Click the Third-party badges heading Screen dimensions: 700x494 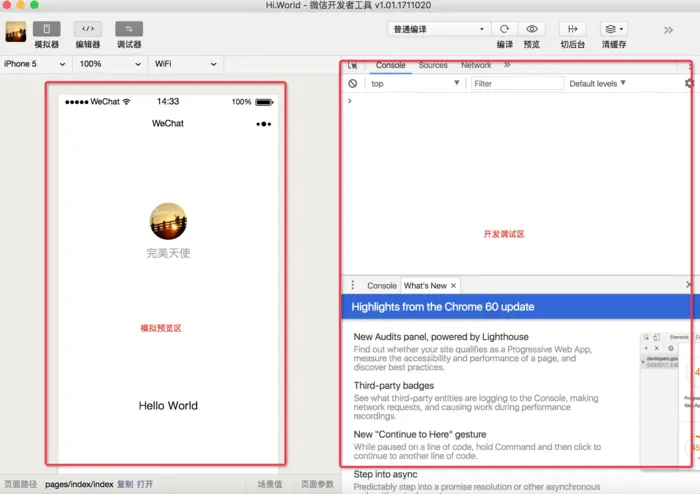tap(393, 385)
